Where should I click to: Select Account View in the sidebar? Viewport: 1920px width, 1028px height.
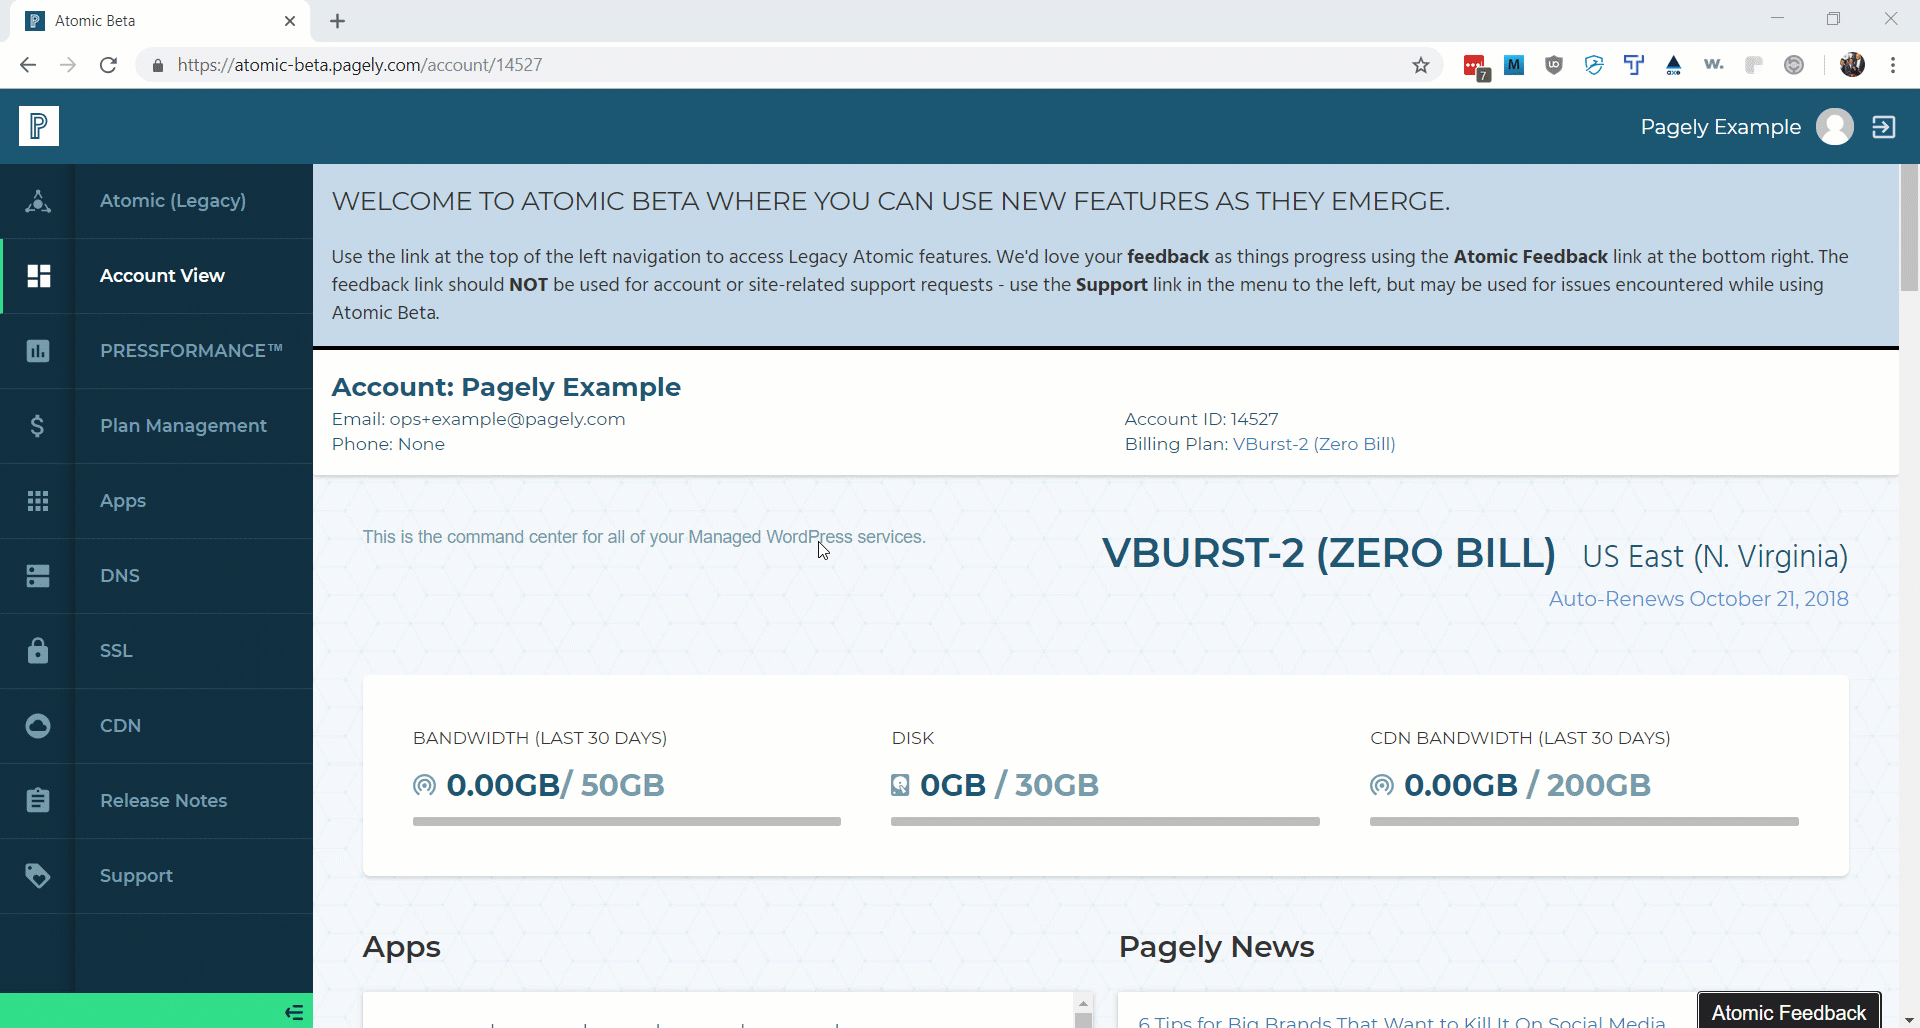click(x=162, y=276)
